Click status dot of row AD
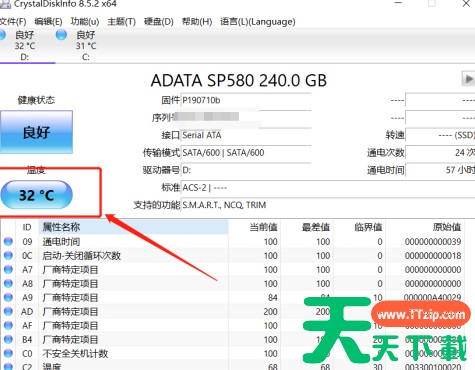475x370 pixels. click(x=8, y=311)
